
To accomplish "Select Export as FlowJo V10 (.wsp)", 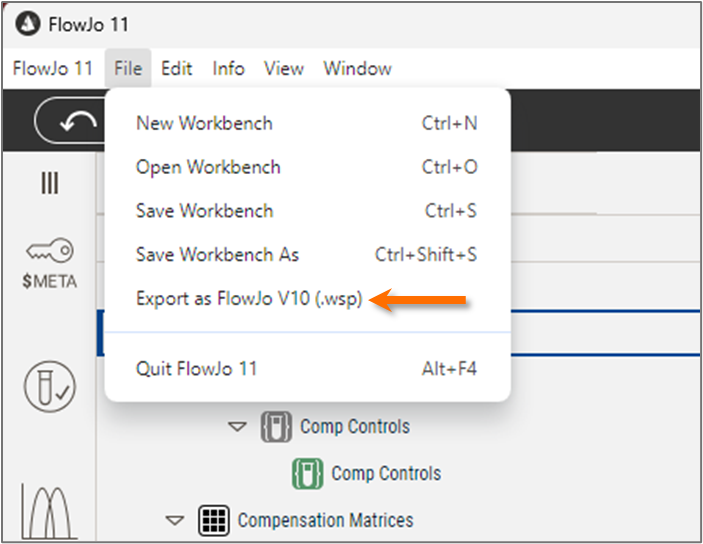I will click(x=249, y=299).
